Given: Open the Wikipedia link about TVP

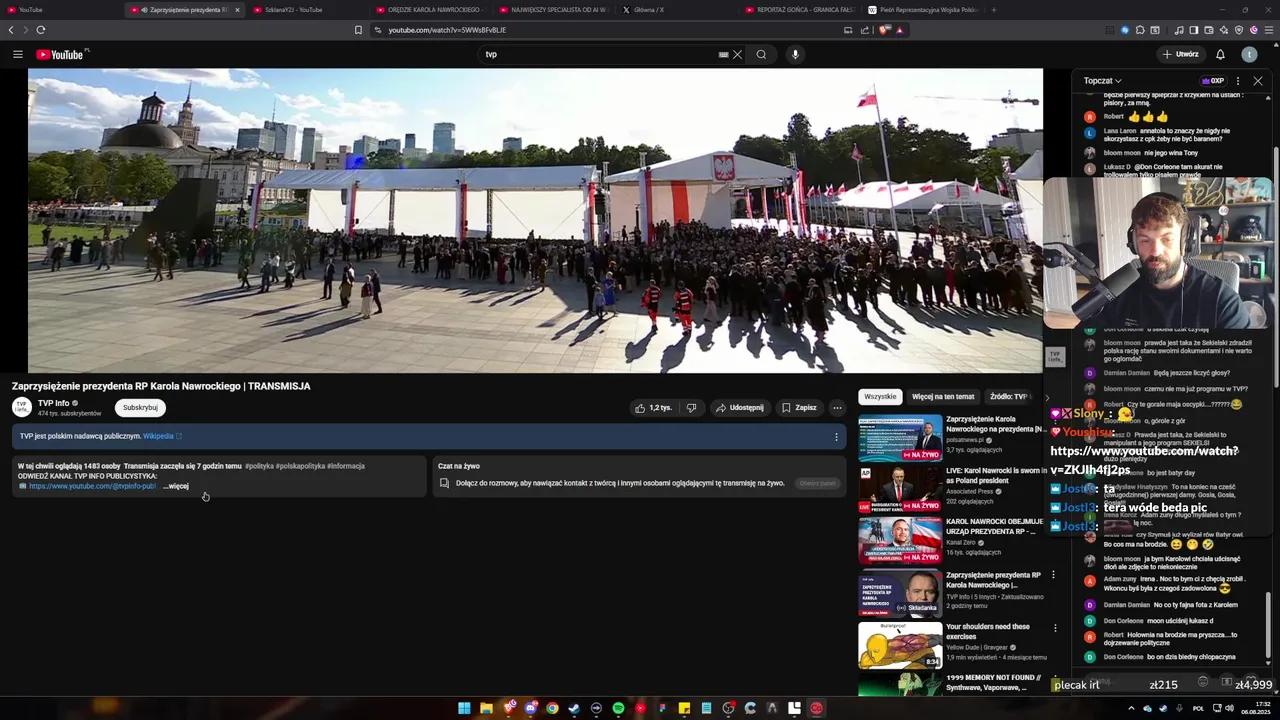Looking at the screenshot, I should pyautogui.click(x=162, y=436).
